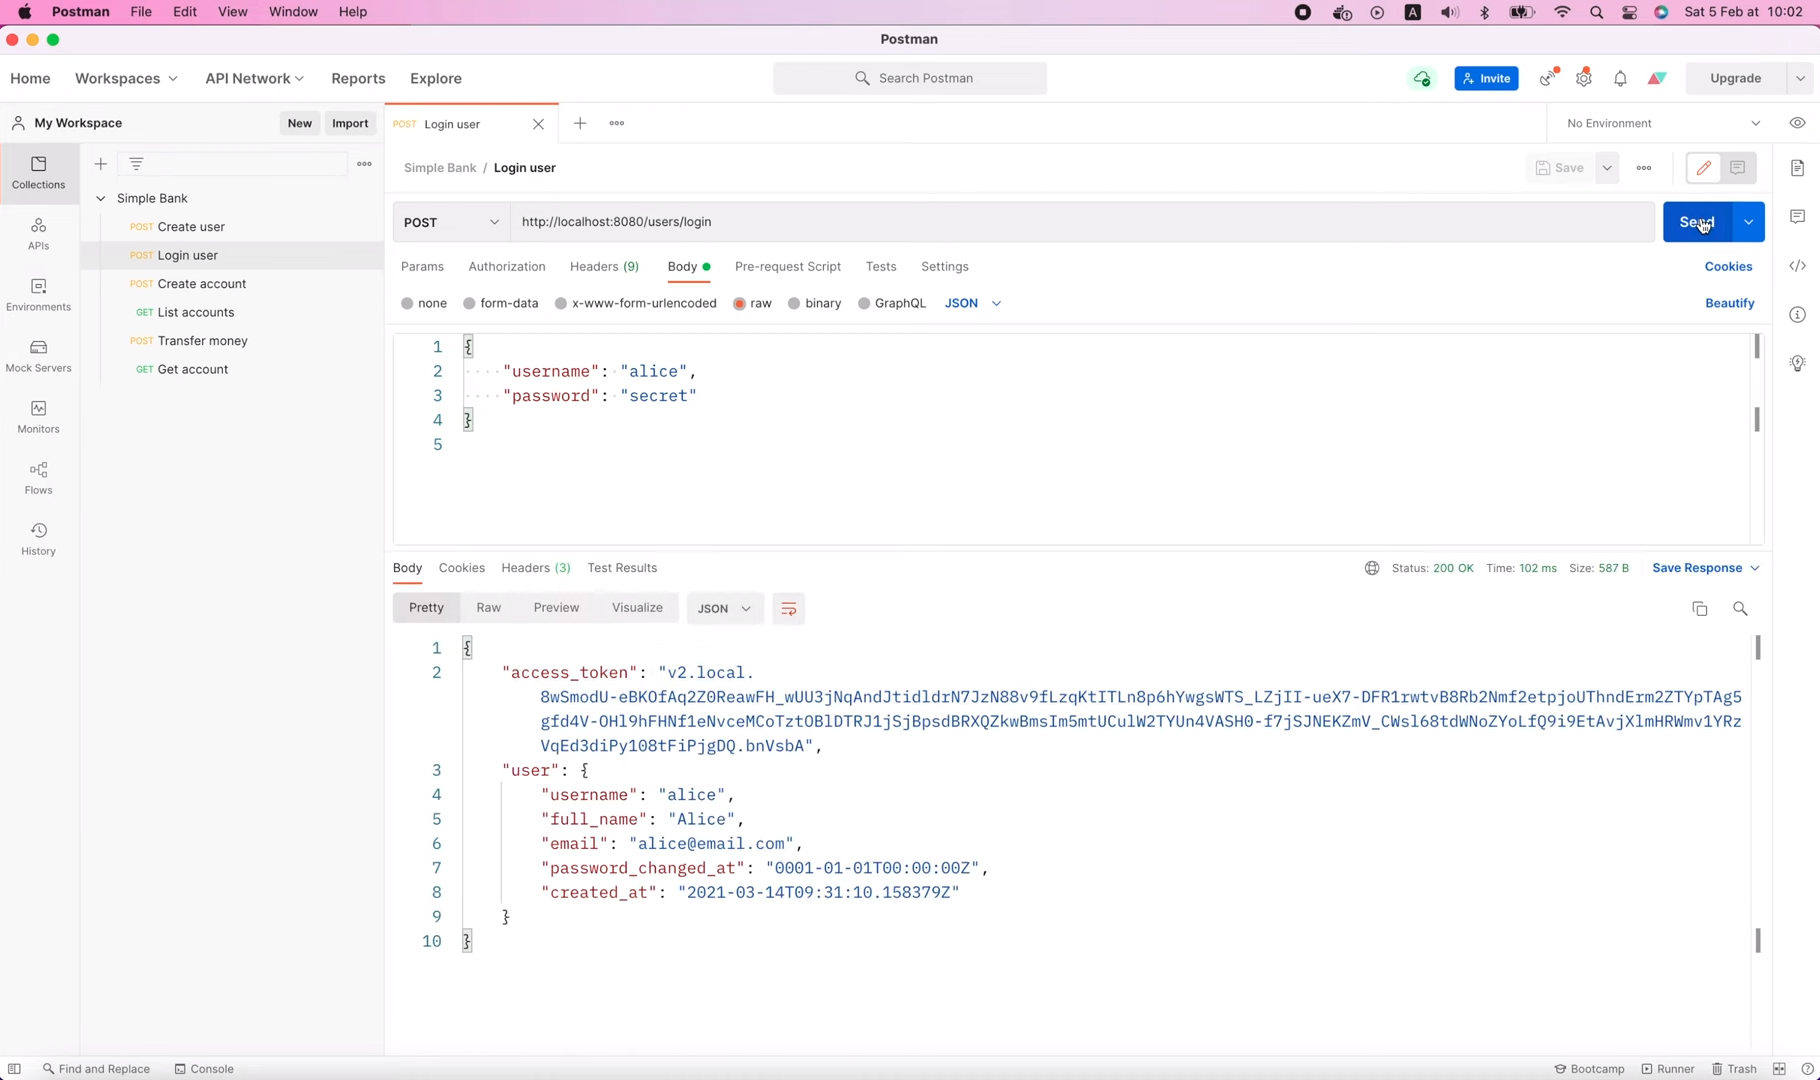Open response Cookies tab
1820x1080 pixels.
(x=462, y=568)
